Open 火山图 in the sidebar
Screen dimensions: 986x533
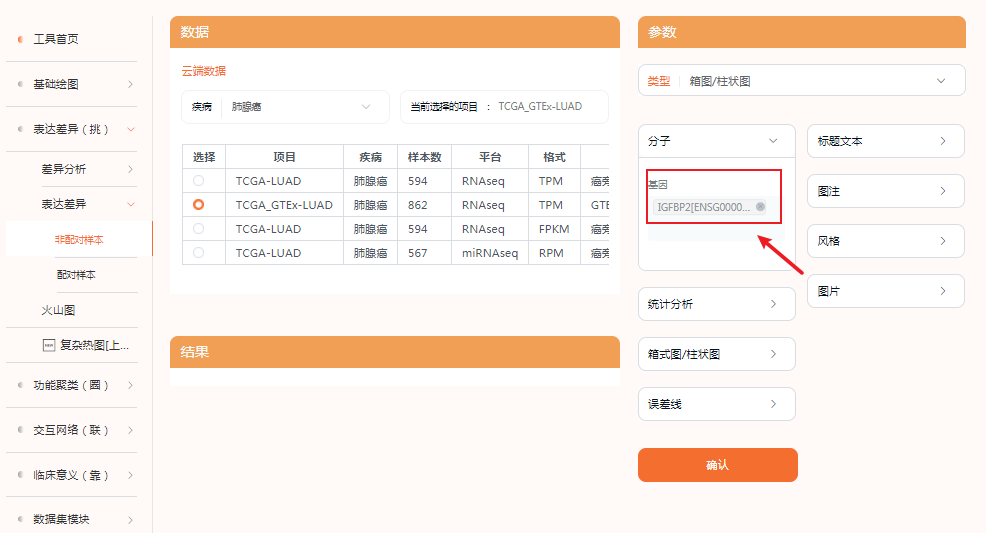tap(58, 310)
